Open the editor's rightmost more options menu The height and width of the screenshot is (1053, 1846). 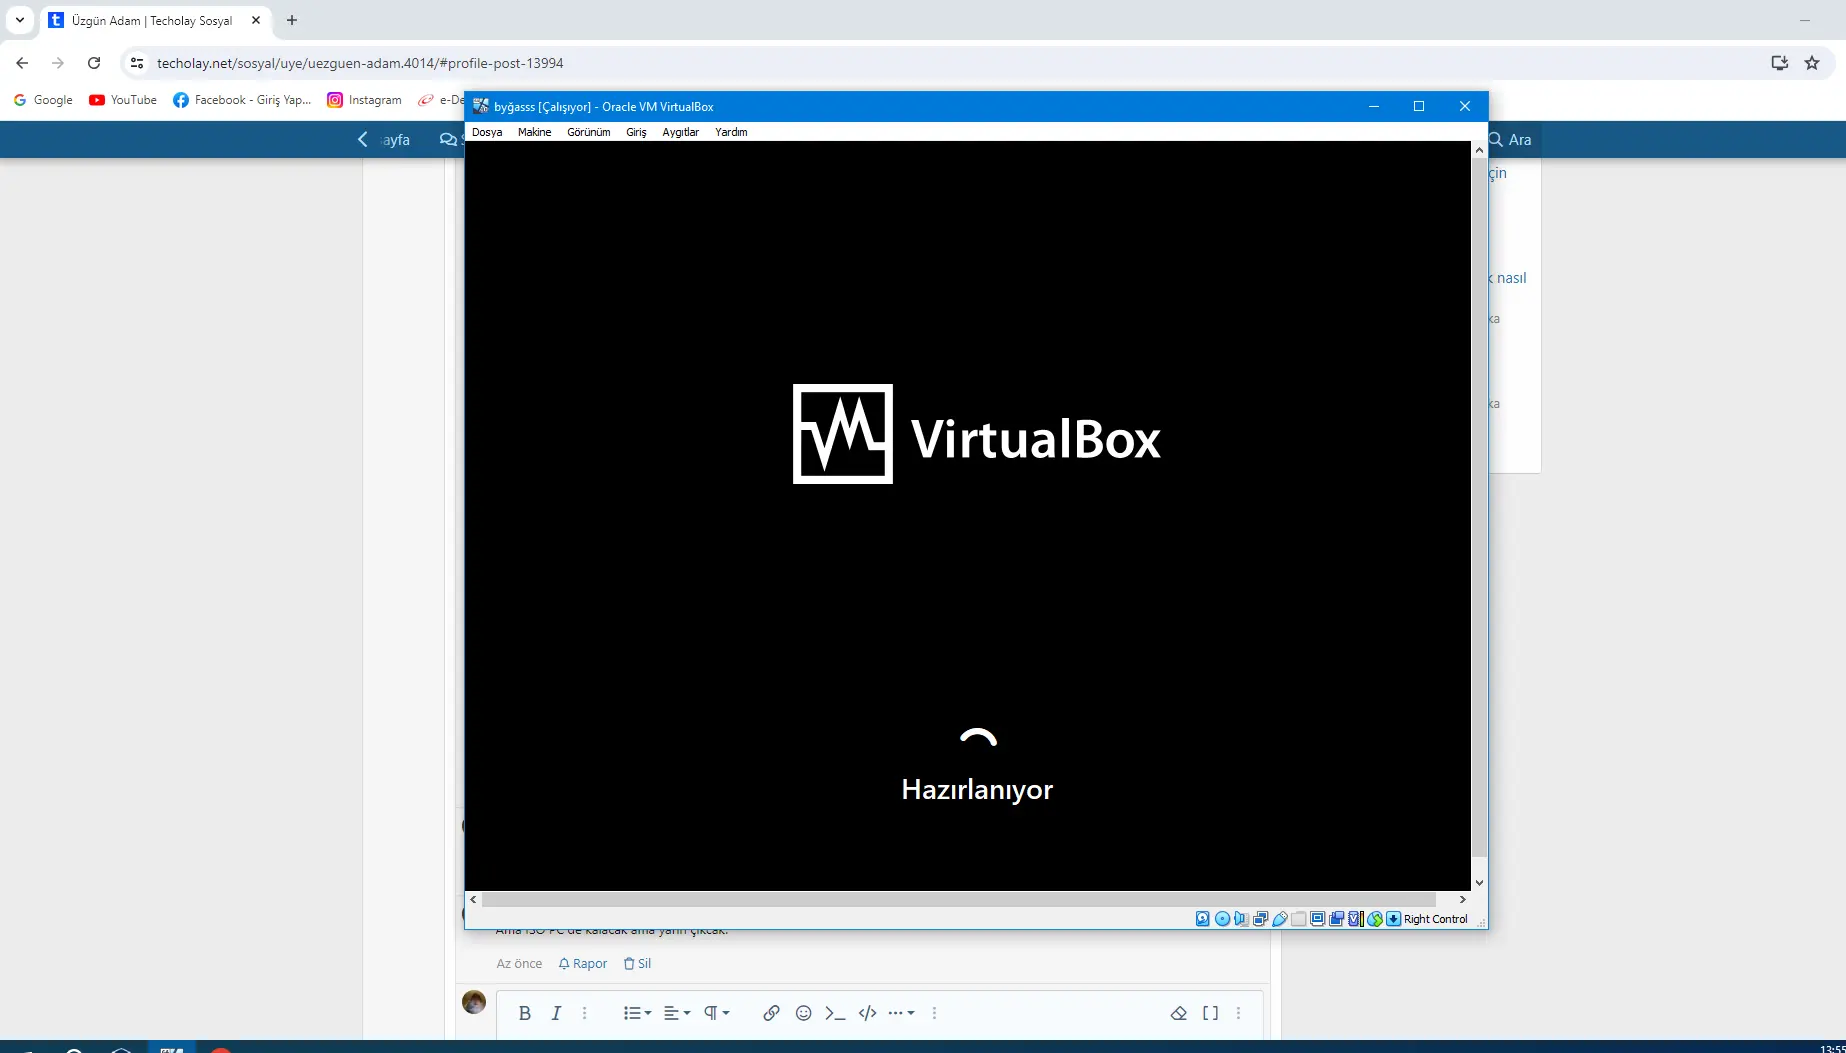(1238, 1013)
